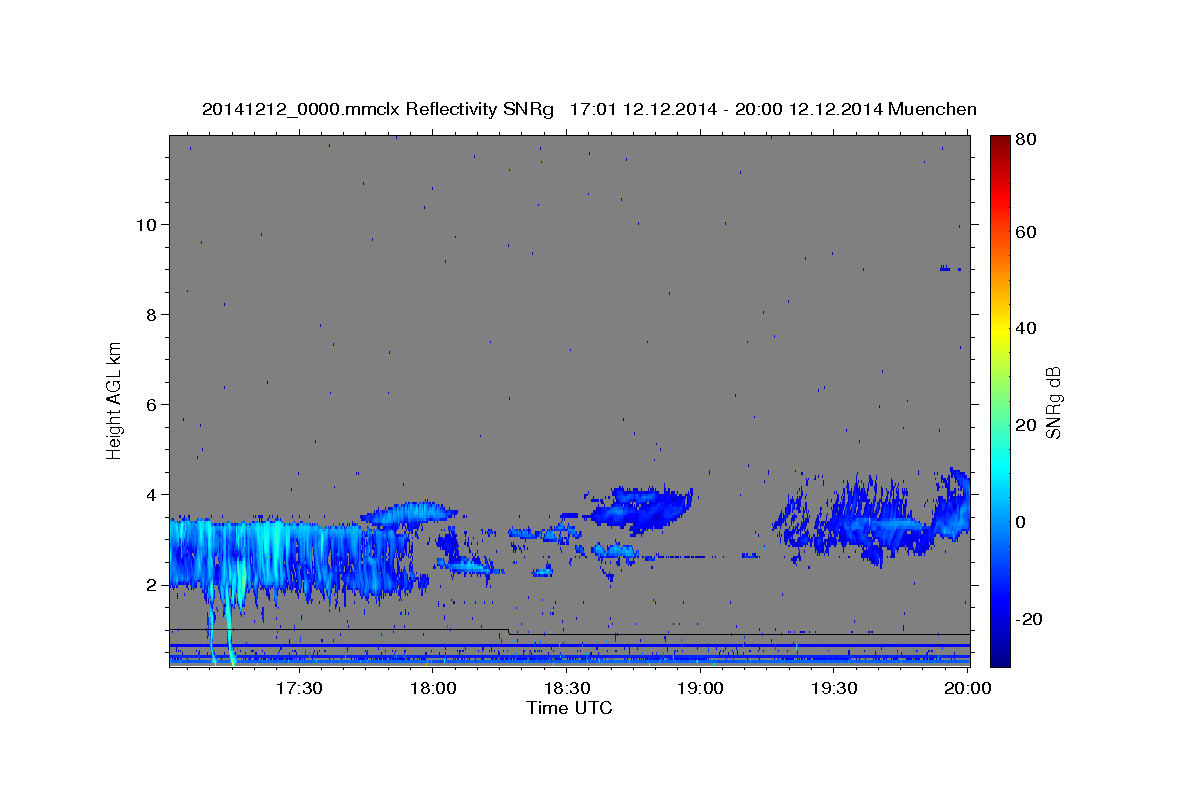Click the dark red top of the colorbar

point(1000,142)
